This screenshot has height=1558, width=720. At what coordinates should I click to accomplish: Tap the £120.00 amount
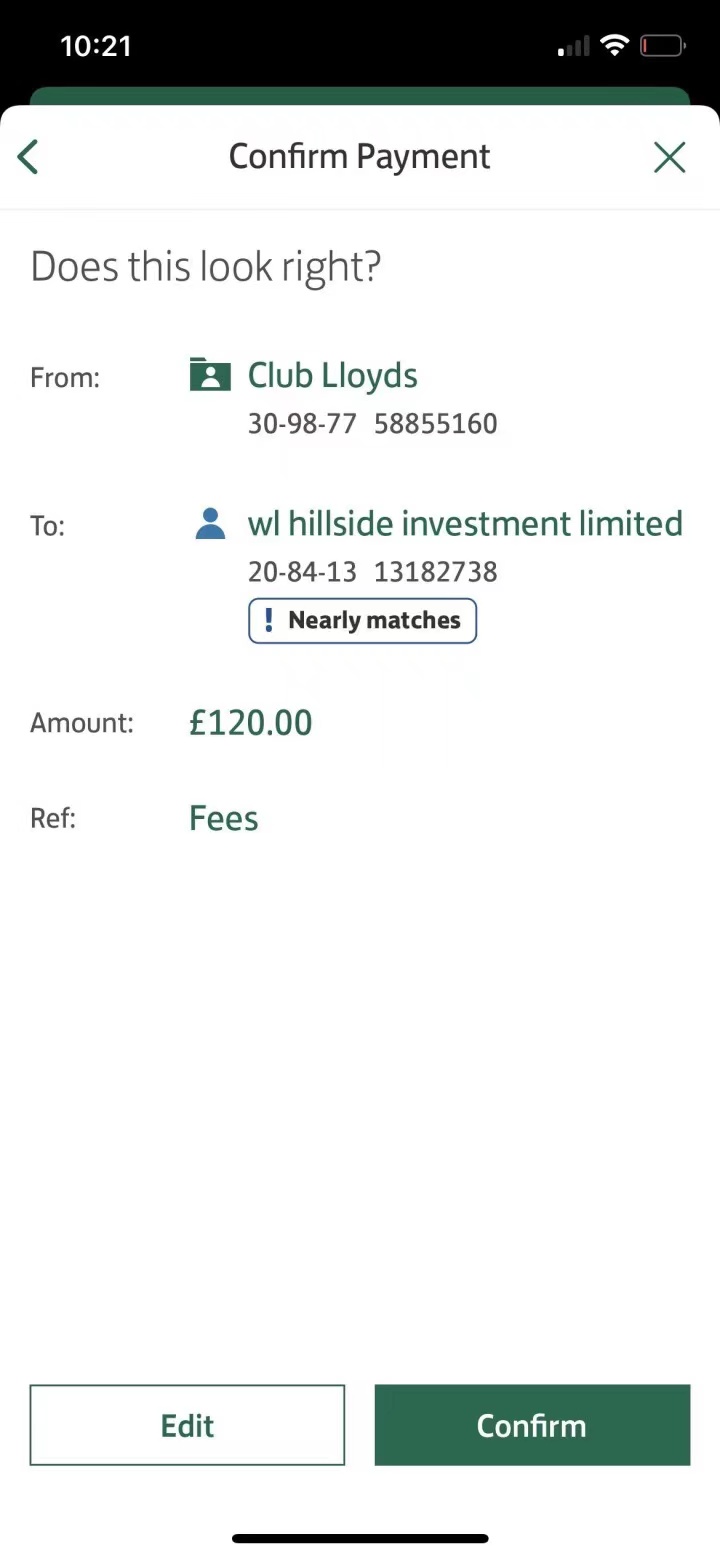pyautogui.click(x=251, y=722)
